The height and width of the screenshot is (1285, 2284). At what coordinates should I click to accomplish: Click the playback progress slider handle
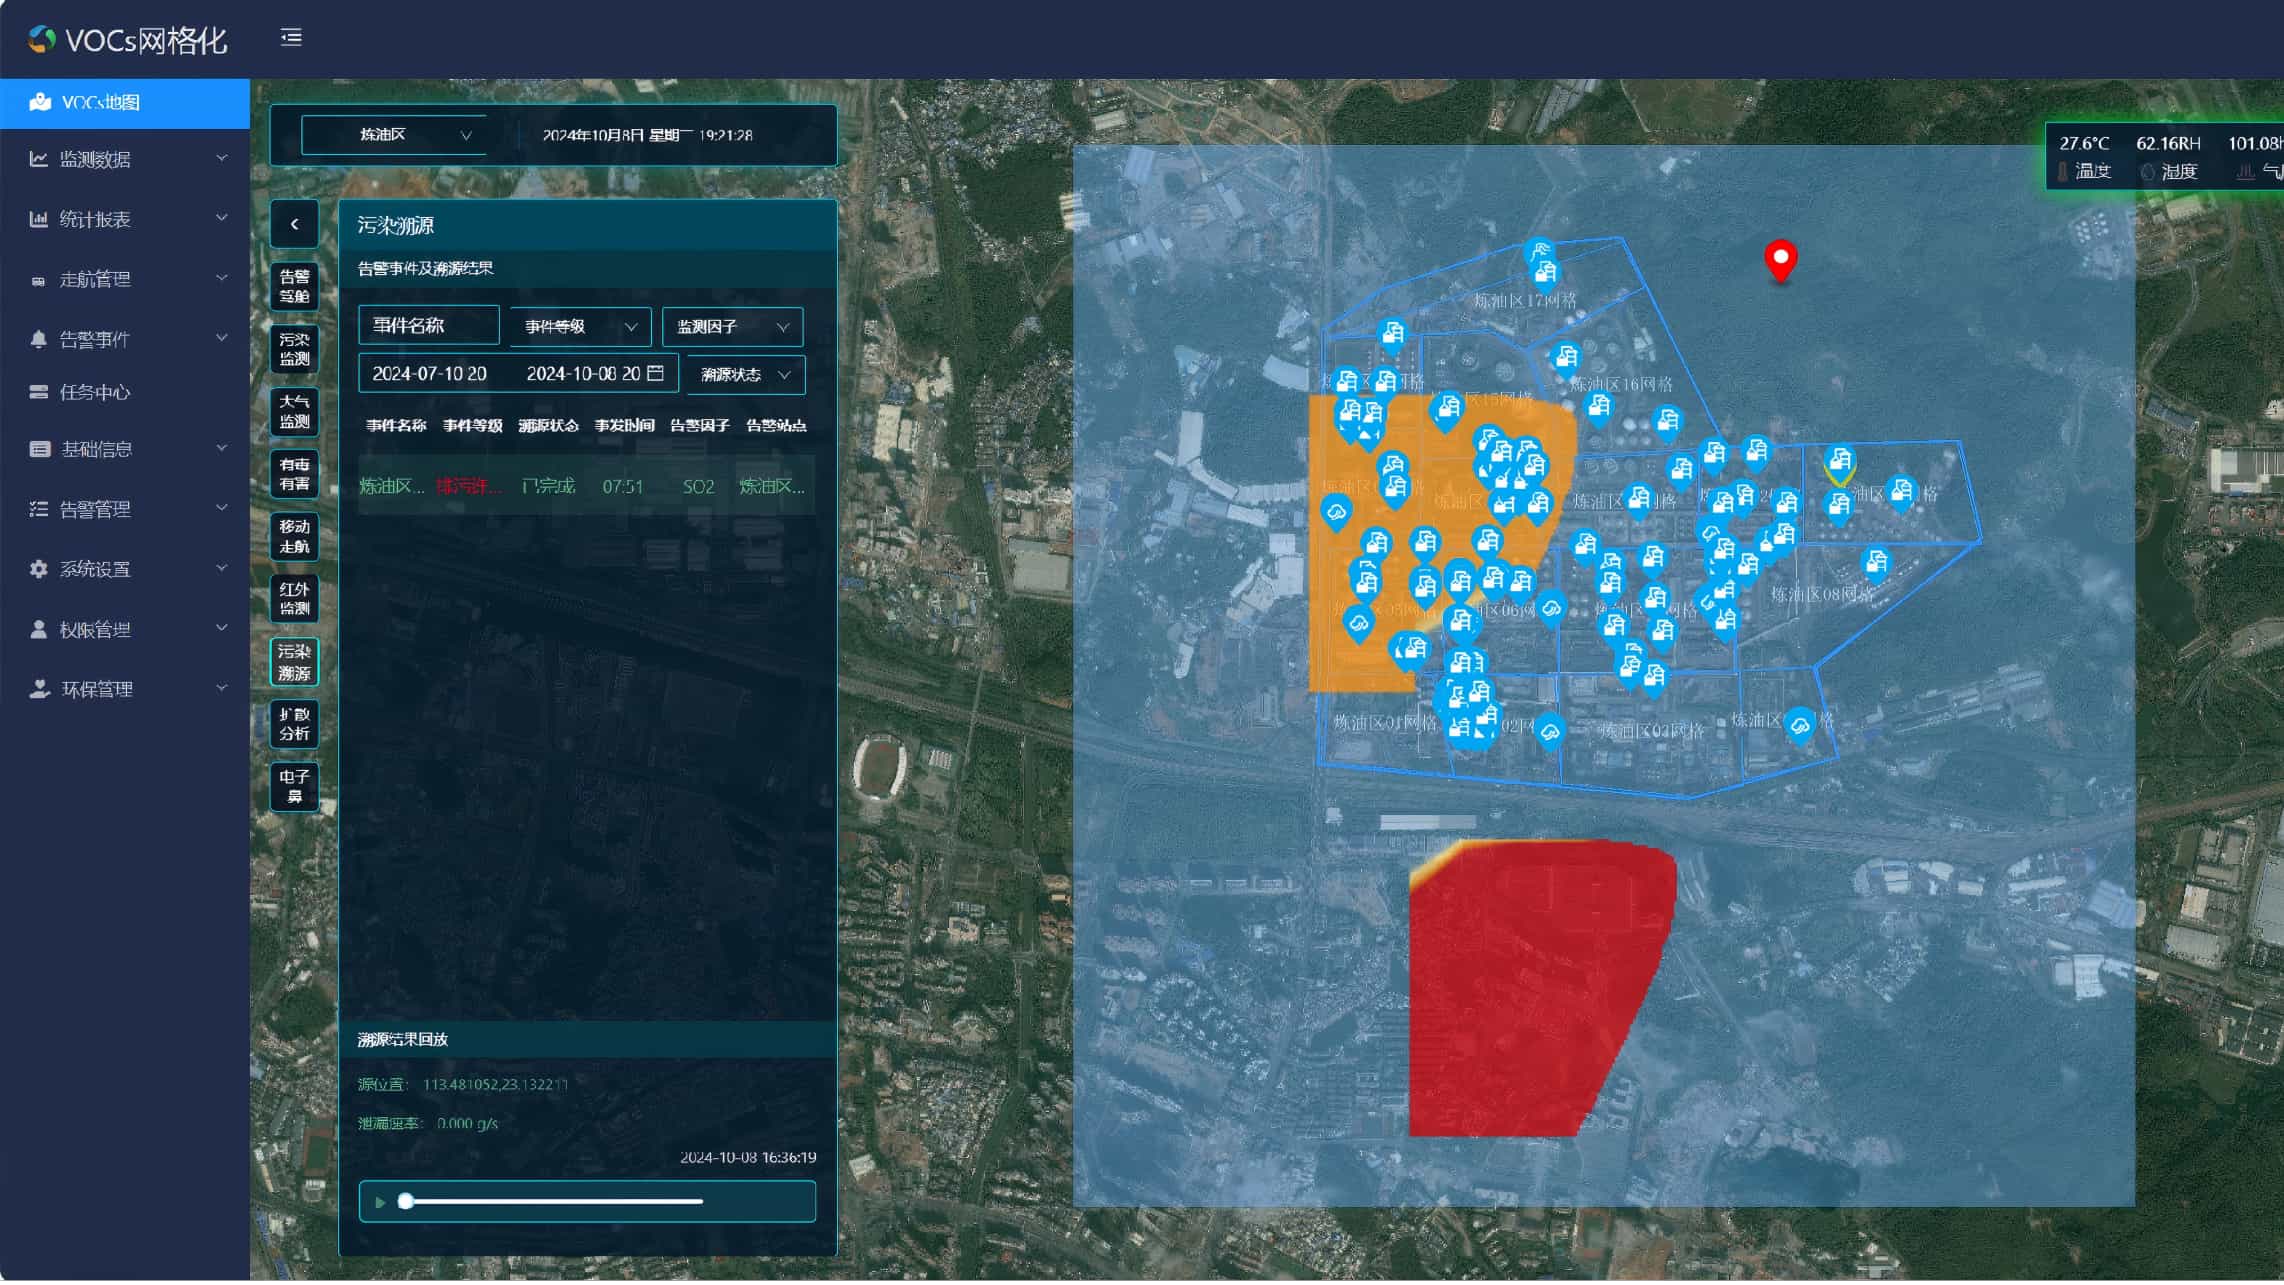pyautogui.click(x=405, y=1203)
